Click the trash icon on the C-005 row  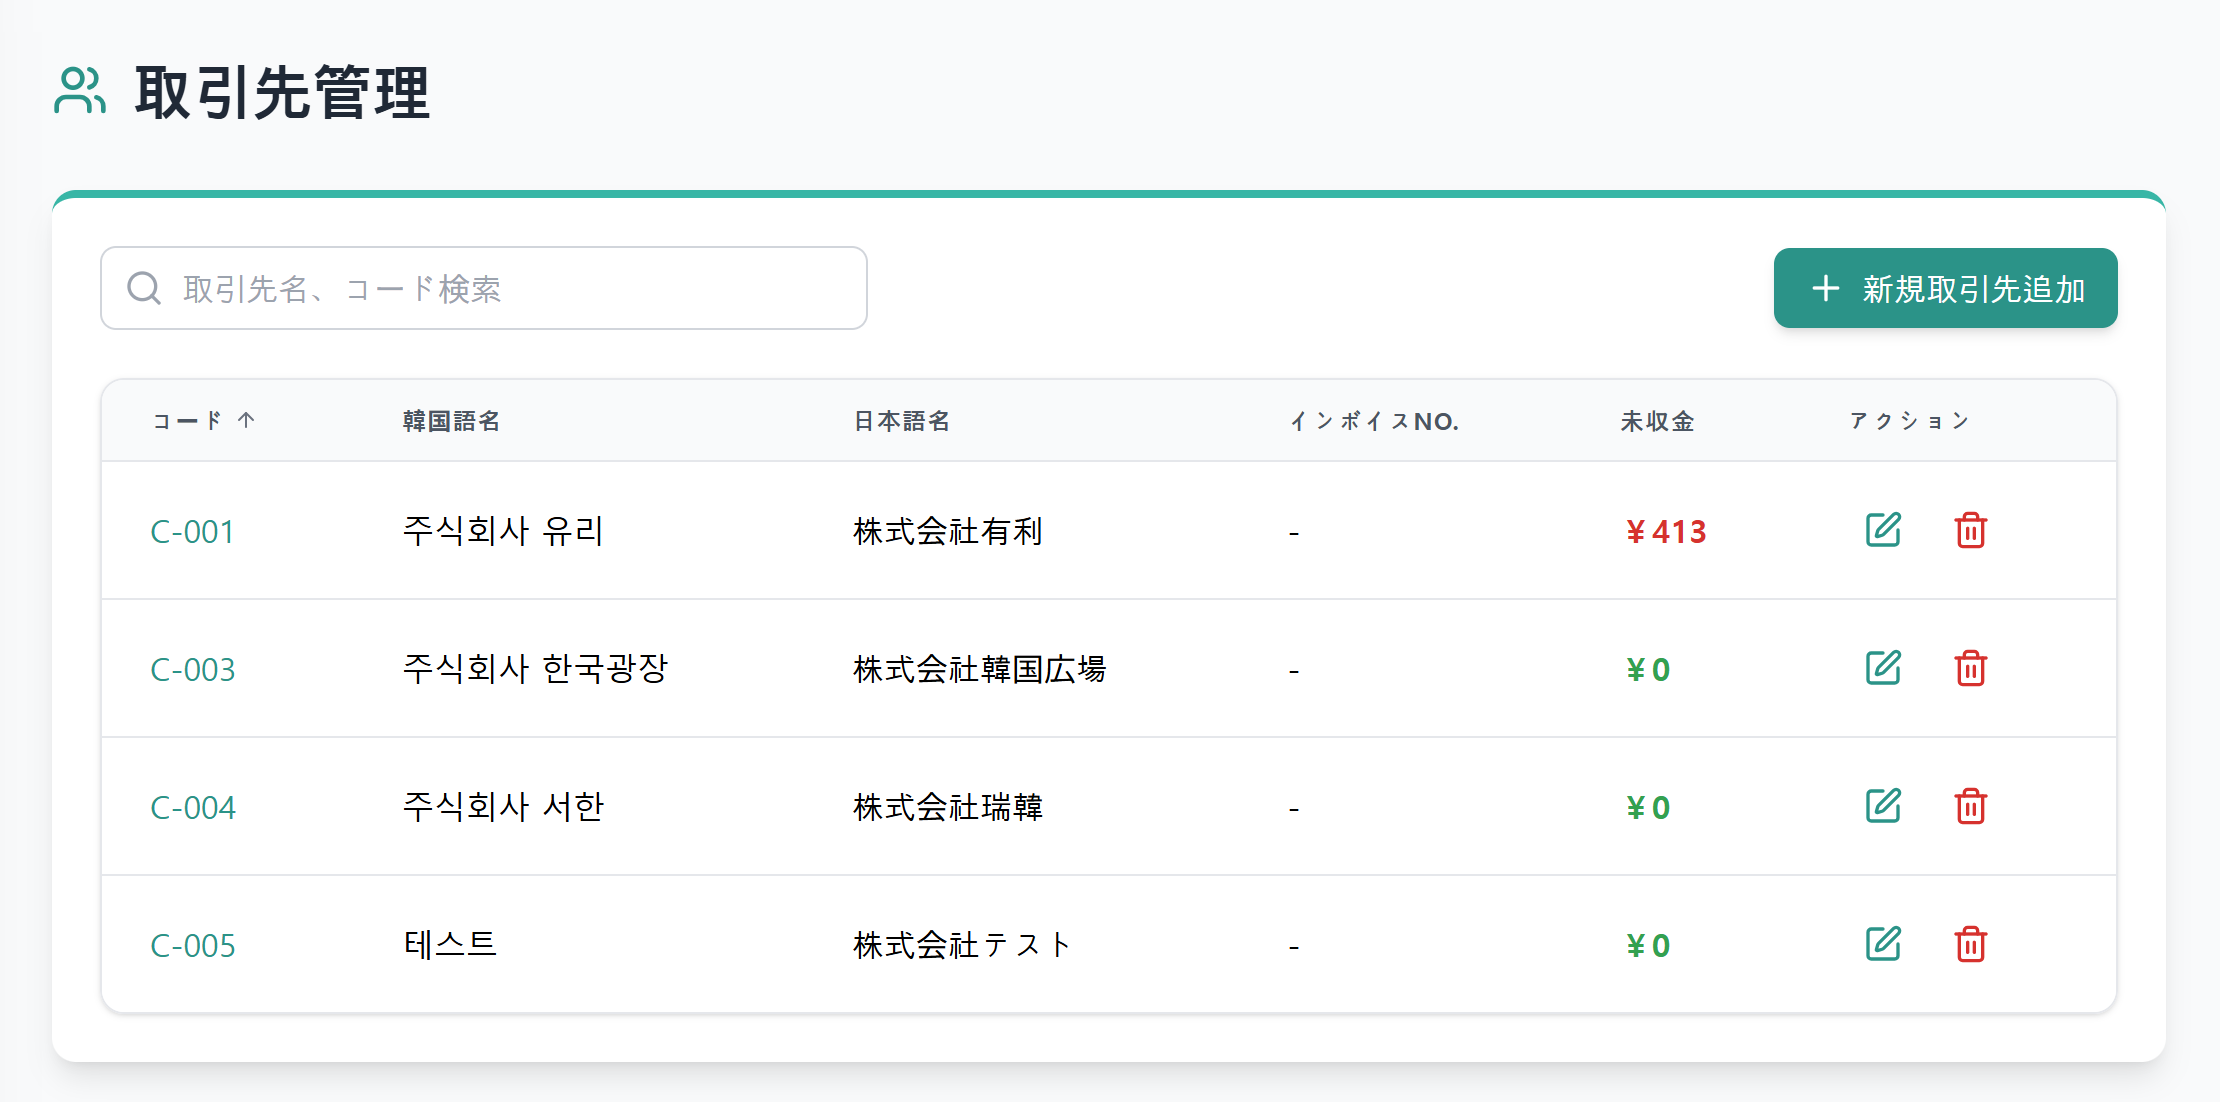1970,944
